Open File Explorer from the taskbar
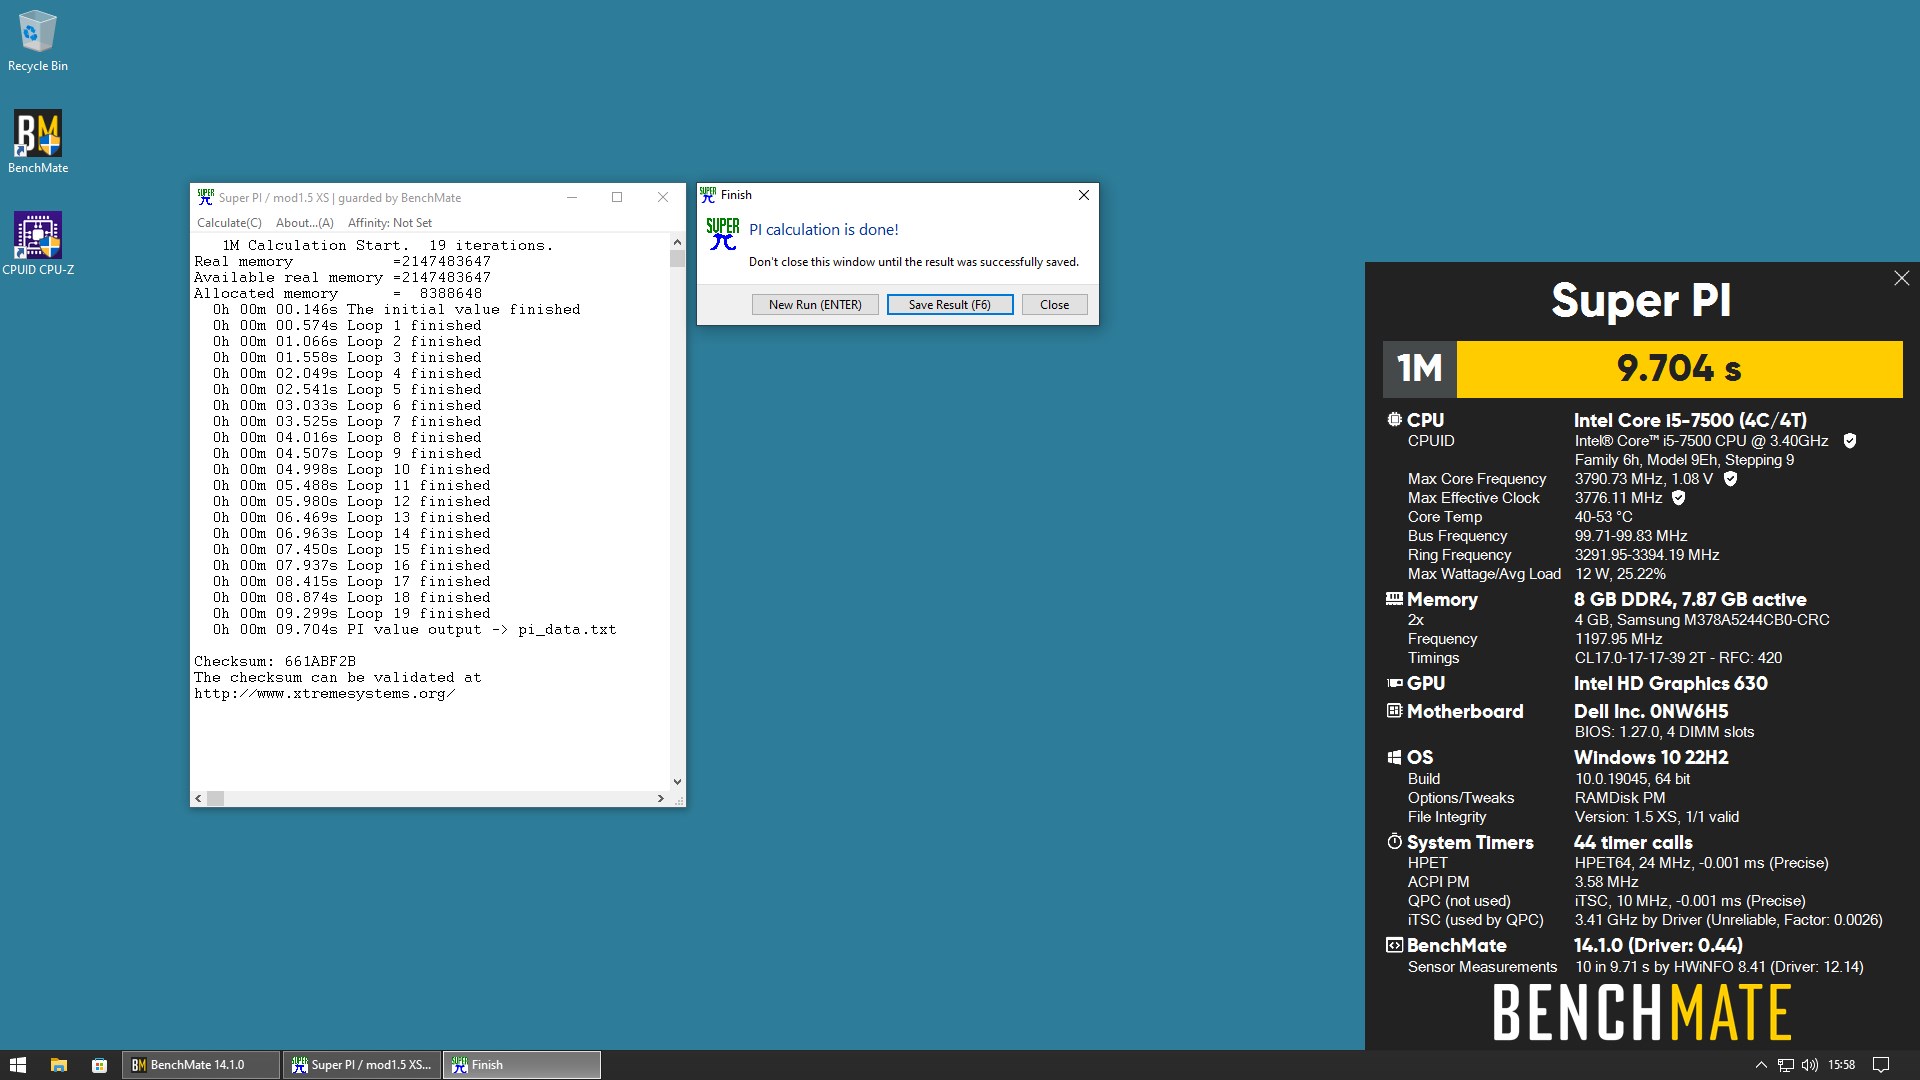The height and width of the screenshot is (1080, 1920). tap(59, 1065)
